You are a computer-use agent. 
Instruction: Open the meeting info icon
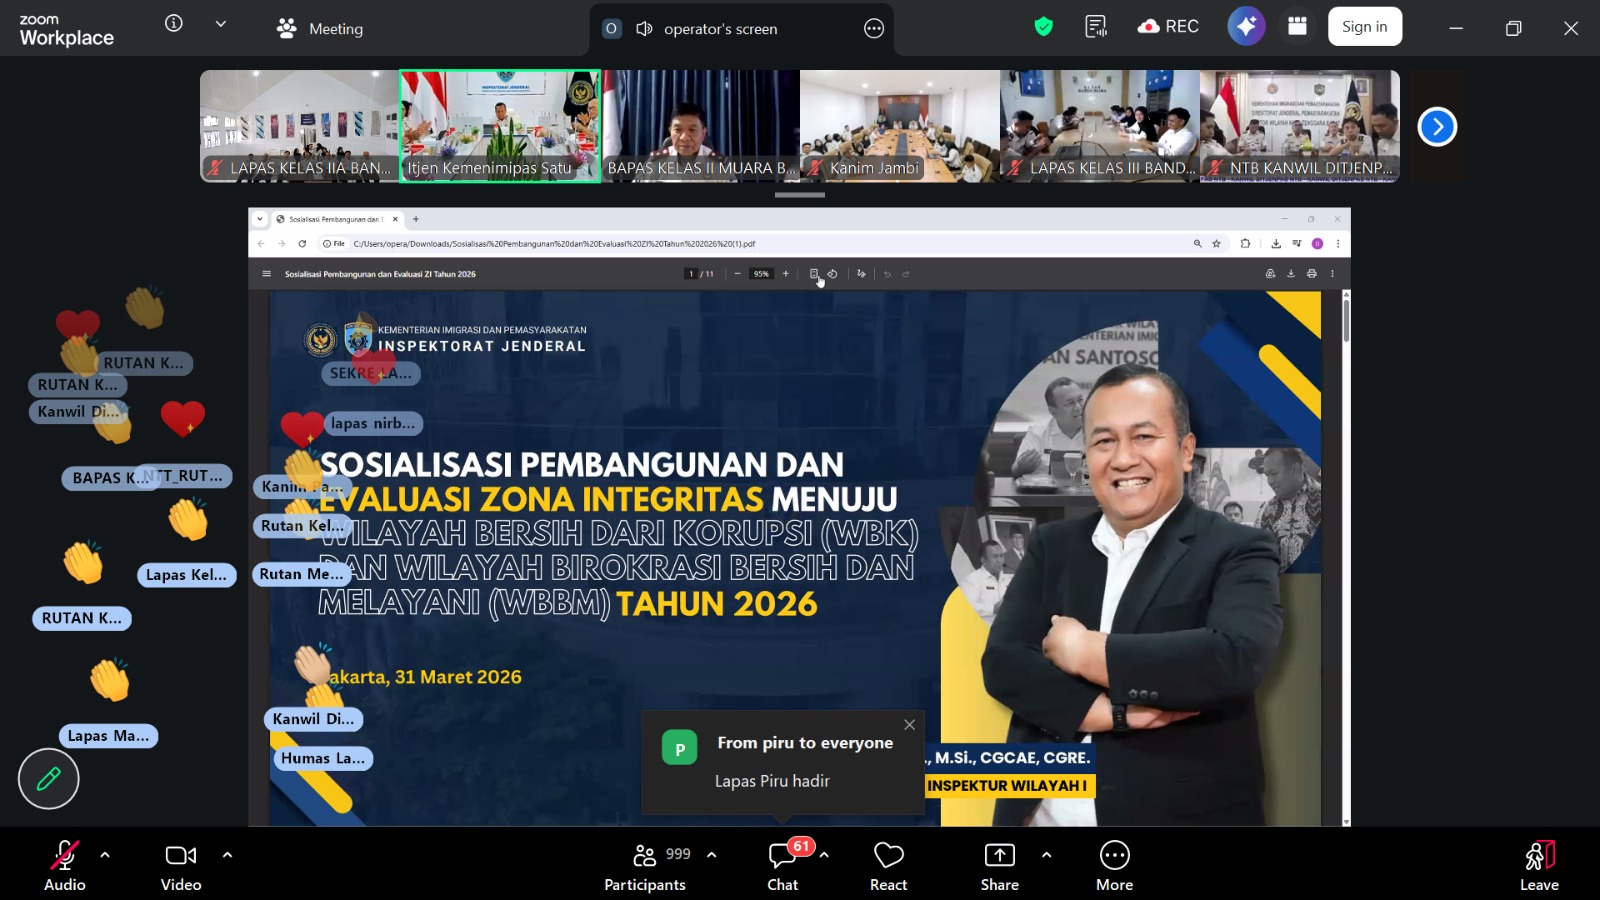tap(174, 24)
